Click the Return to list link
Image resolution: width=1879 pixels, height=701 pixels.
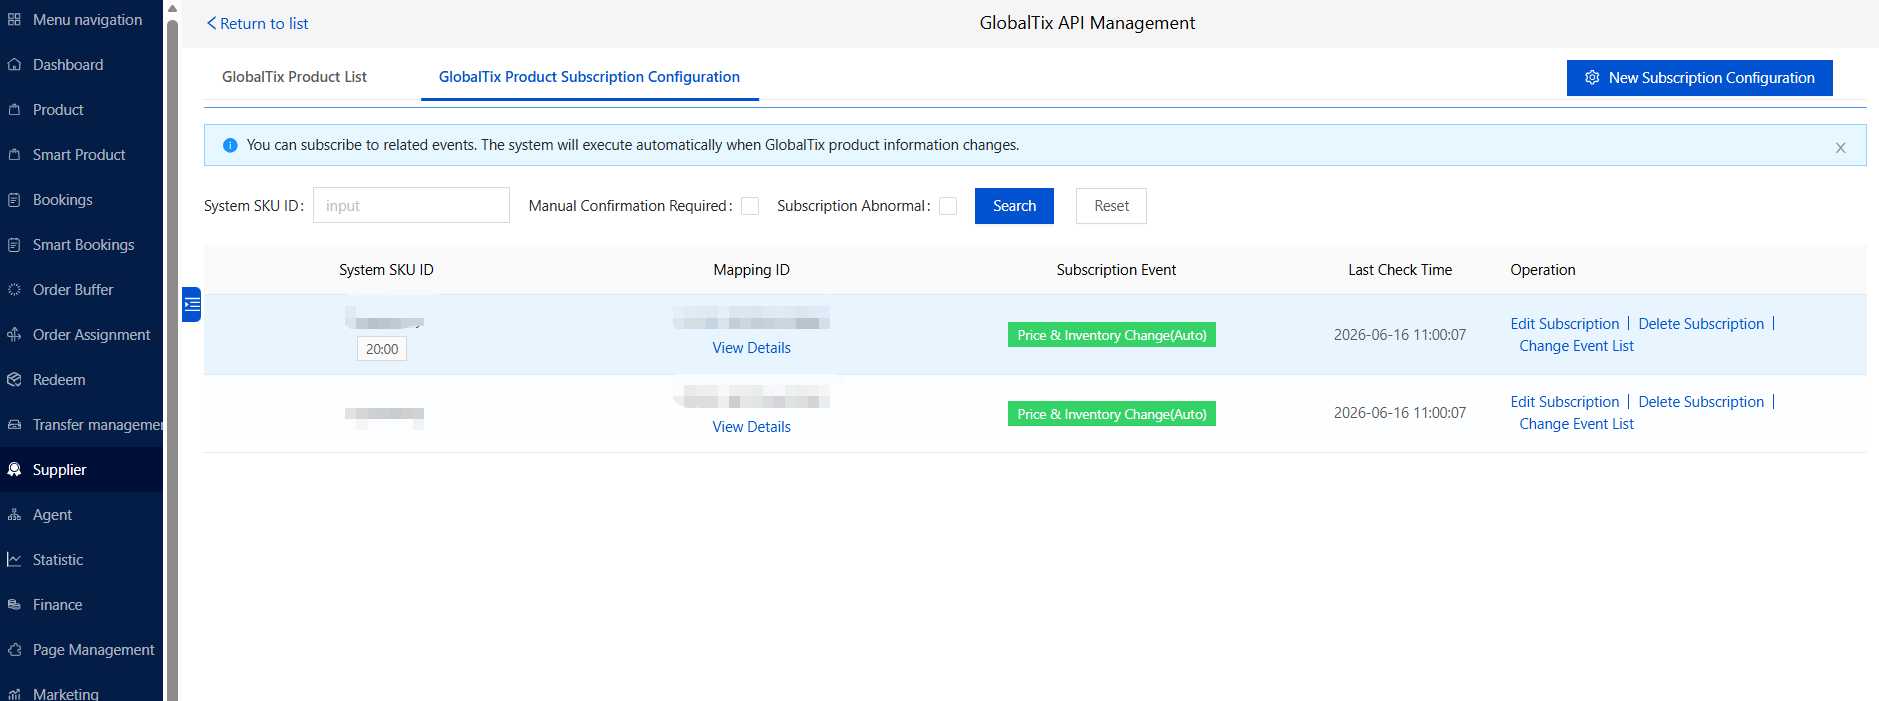click(x=258, y=23)
